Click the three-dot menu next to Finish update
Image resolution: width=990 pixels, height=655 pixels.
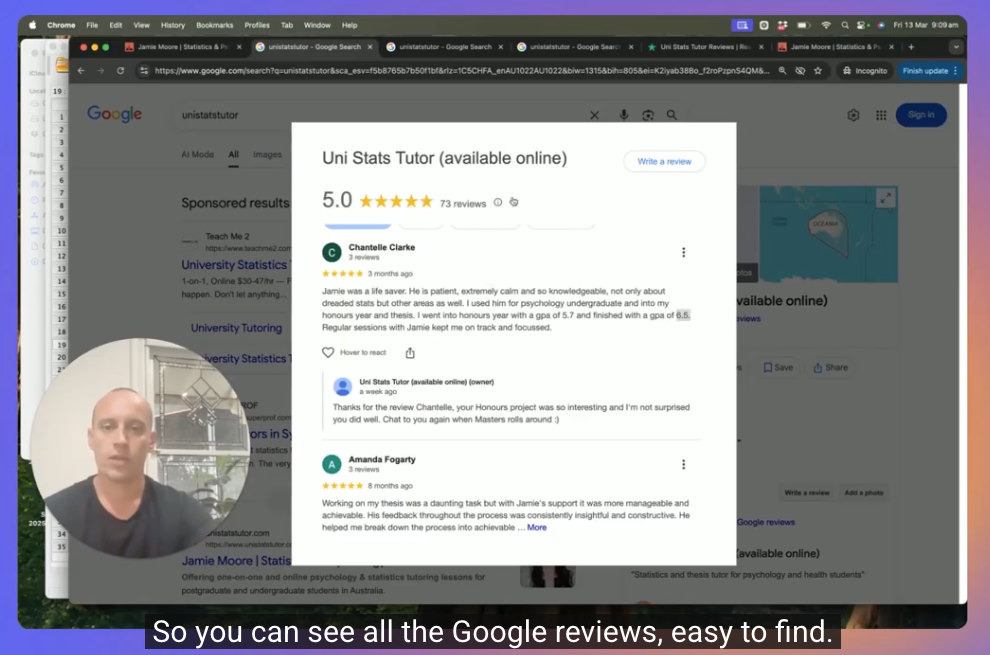tap(955, 71)
